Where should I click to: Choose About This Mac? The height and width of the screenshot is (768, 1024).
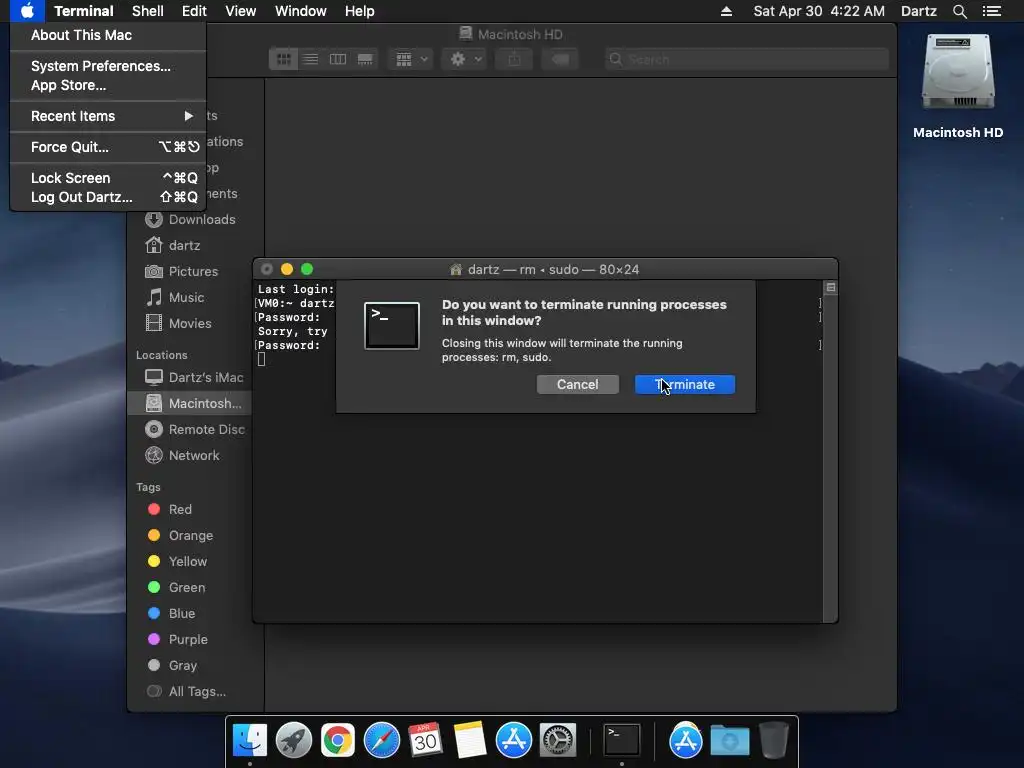(x=81, y=35)
